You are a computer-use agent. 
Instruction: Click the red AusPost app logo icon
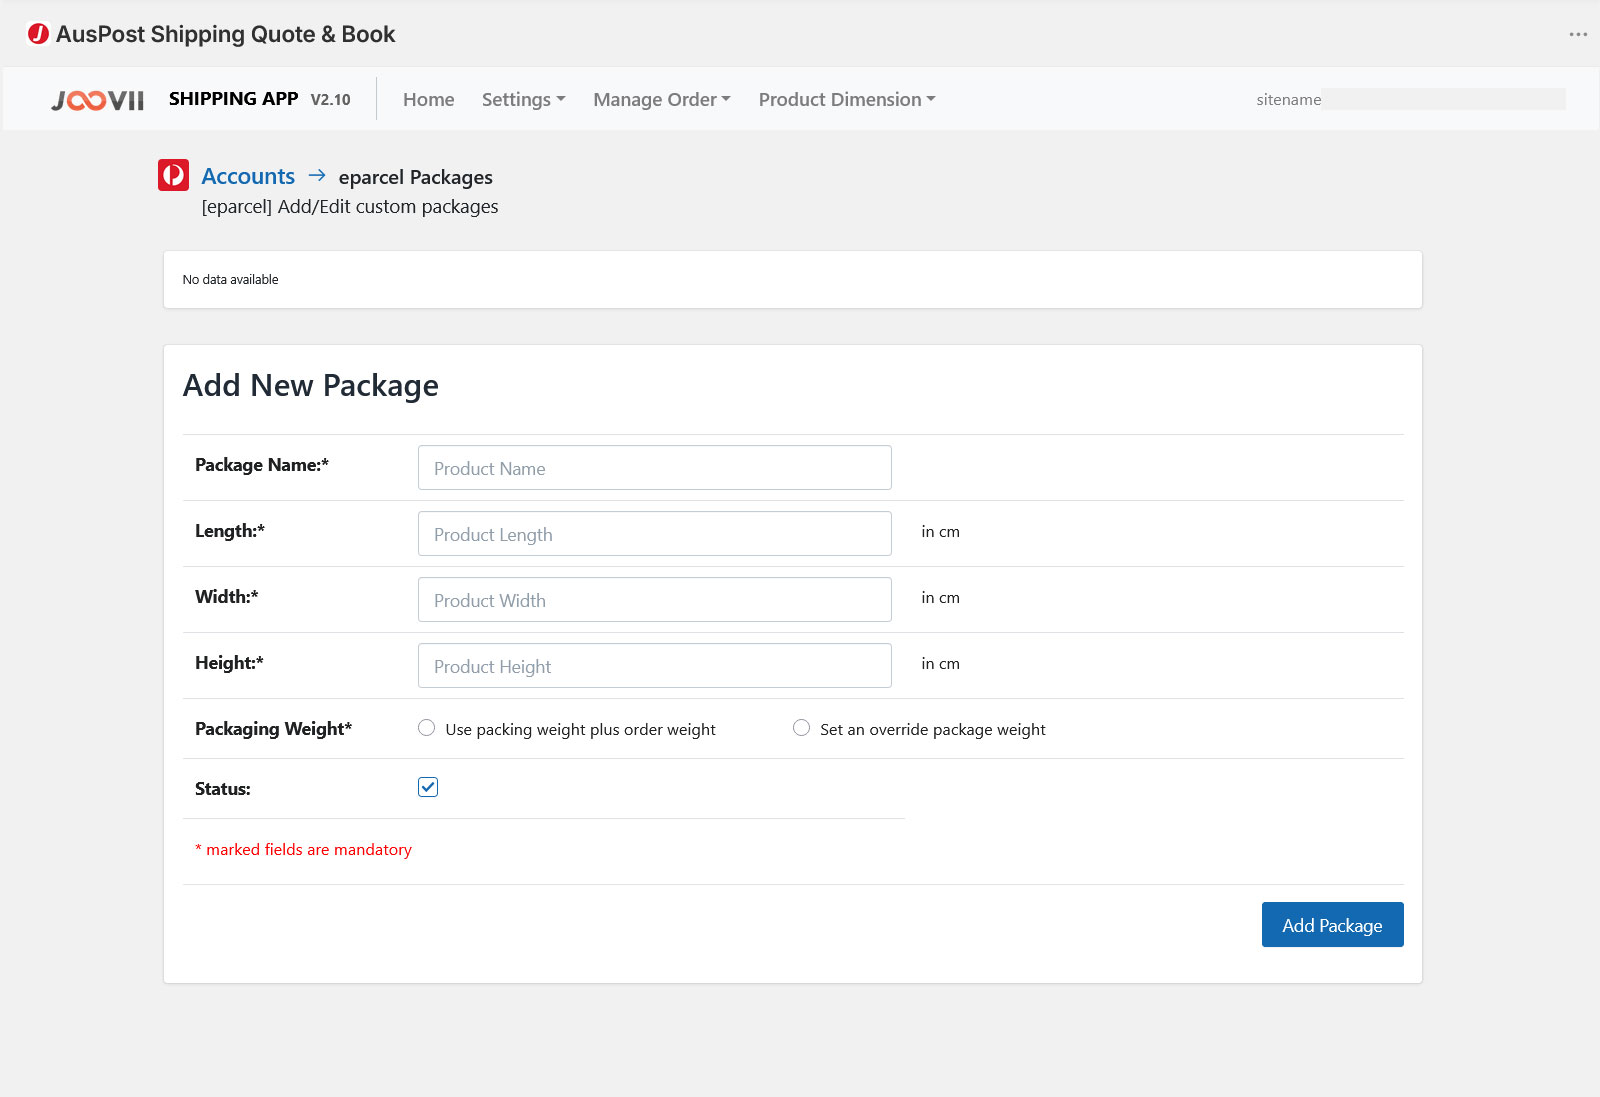point(38,34)
